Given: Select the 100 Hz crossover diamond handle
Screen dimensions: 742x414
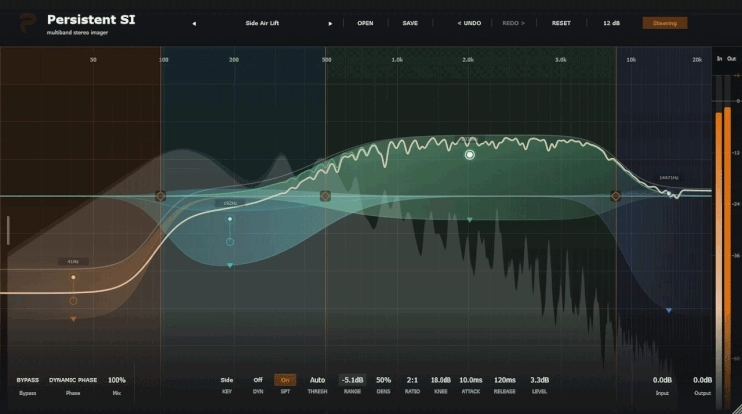Looking at the screenshot, I should [160, 196].
